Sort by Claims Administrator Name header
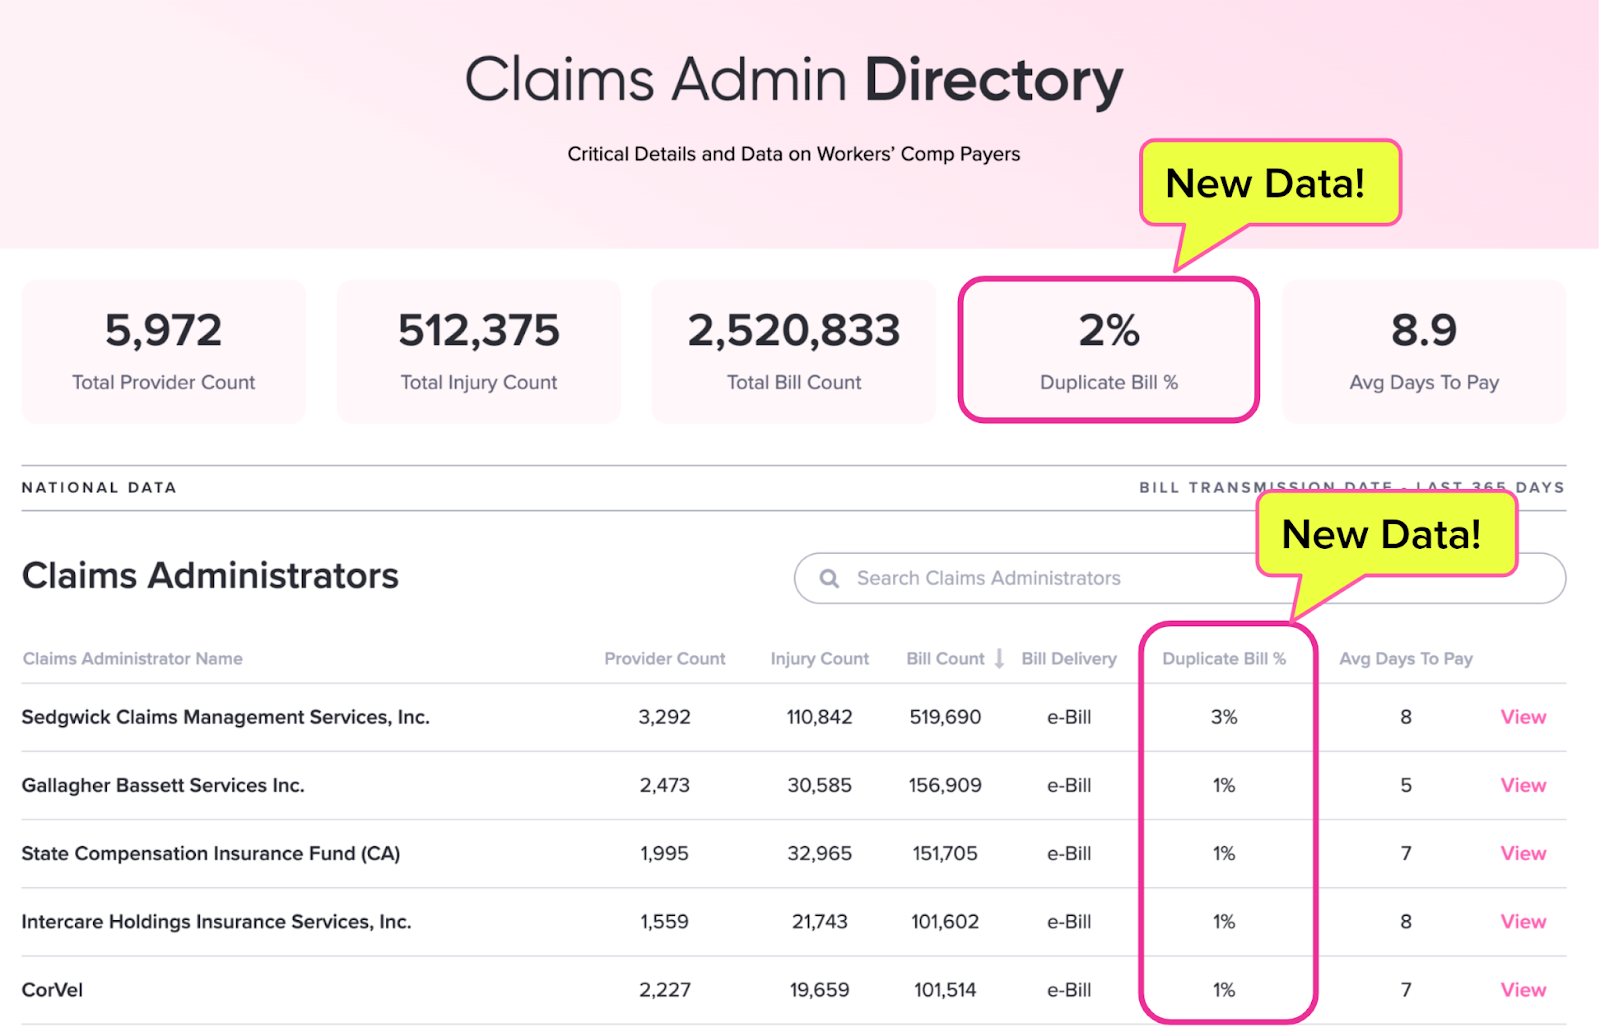The width and height of the screenshot is (1600, 1027). (x=133, y=658)
